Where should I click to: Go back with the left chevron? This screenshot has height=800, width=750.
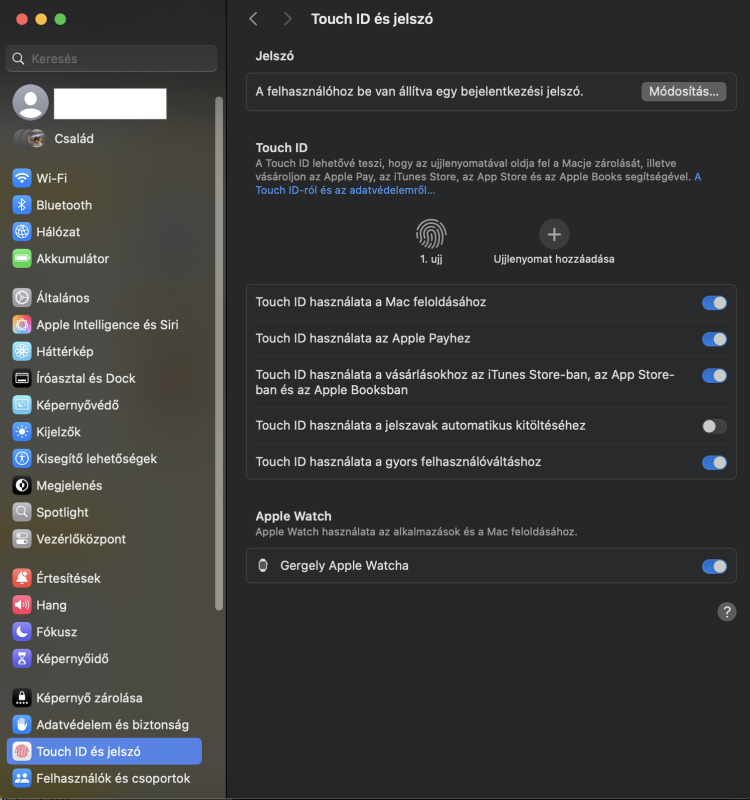click(x=254, y=19)
